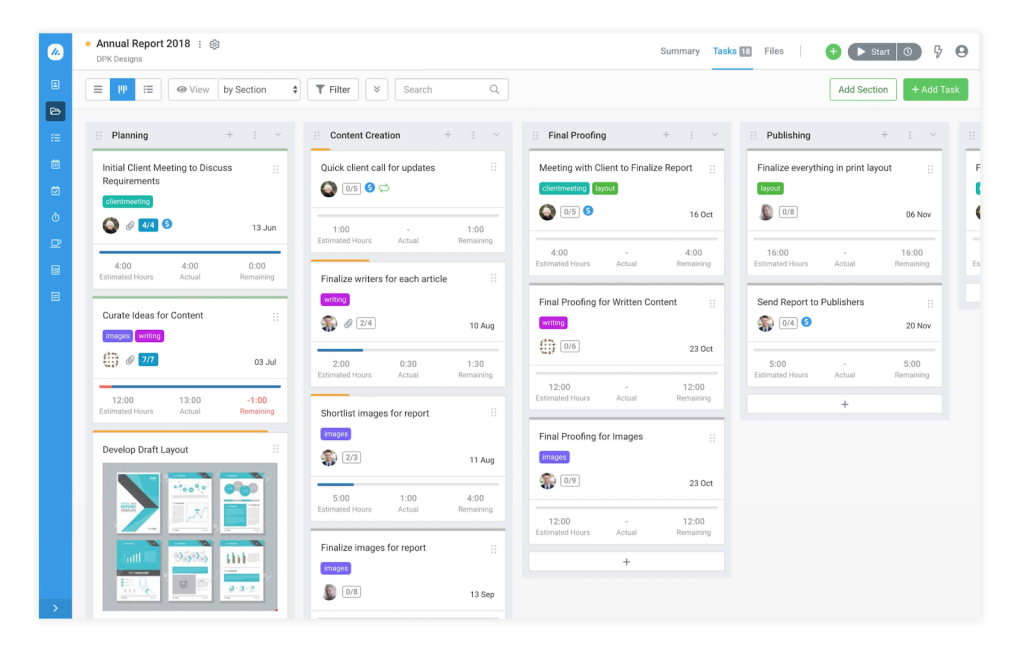Click the green Add Task button
This screenshot has height=655, width=1024.
point(935,90)
